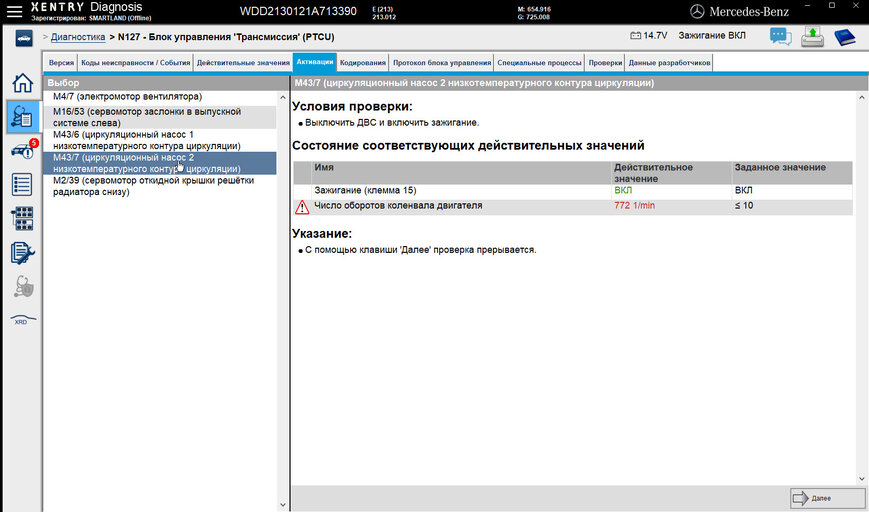Click the 'Указание:' heading
The width and height of the screenshot is (869, 512).
pyautogui.click(x=322, y=233)
